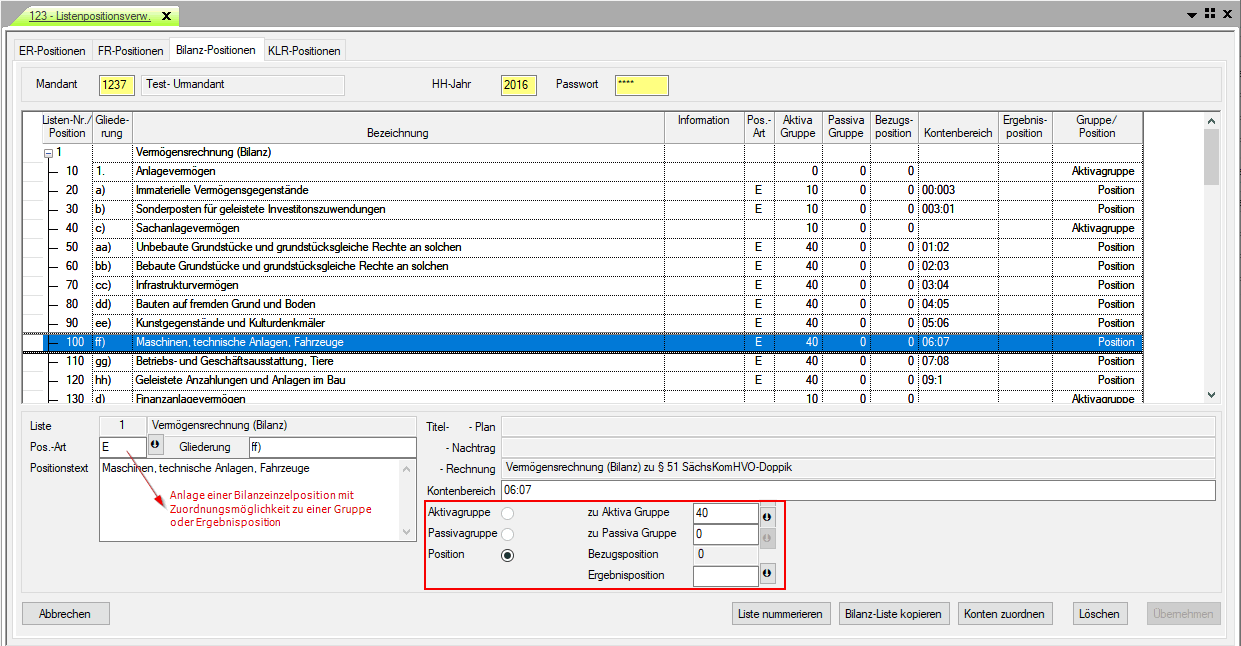Open the window list dropdown arrow at top right

pyautogui.click(x=1192, y=15)
